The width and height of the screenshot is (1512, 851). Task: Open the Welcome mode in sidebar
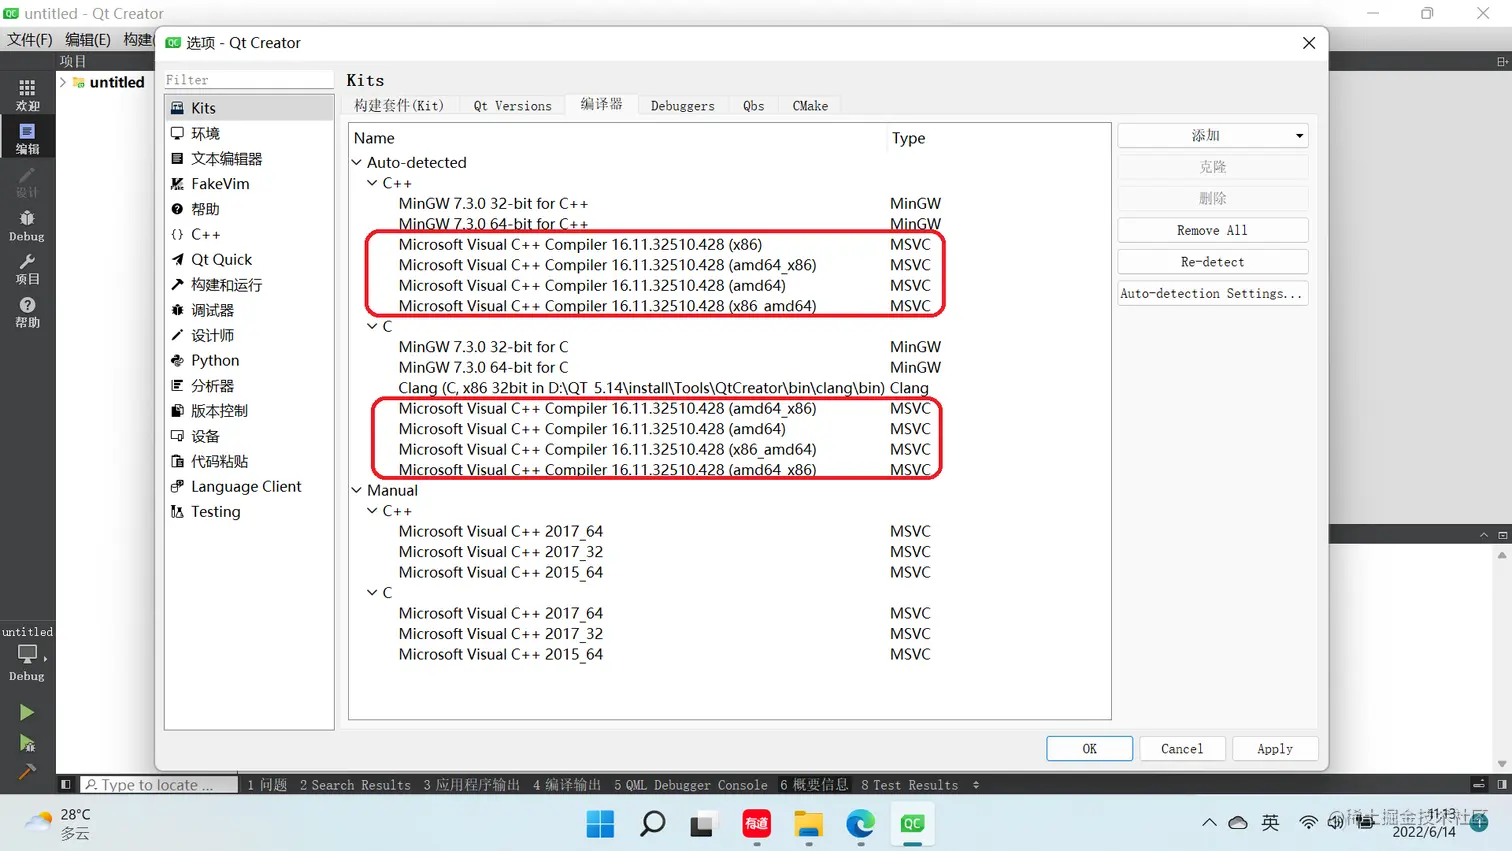tap(27, 95)
